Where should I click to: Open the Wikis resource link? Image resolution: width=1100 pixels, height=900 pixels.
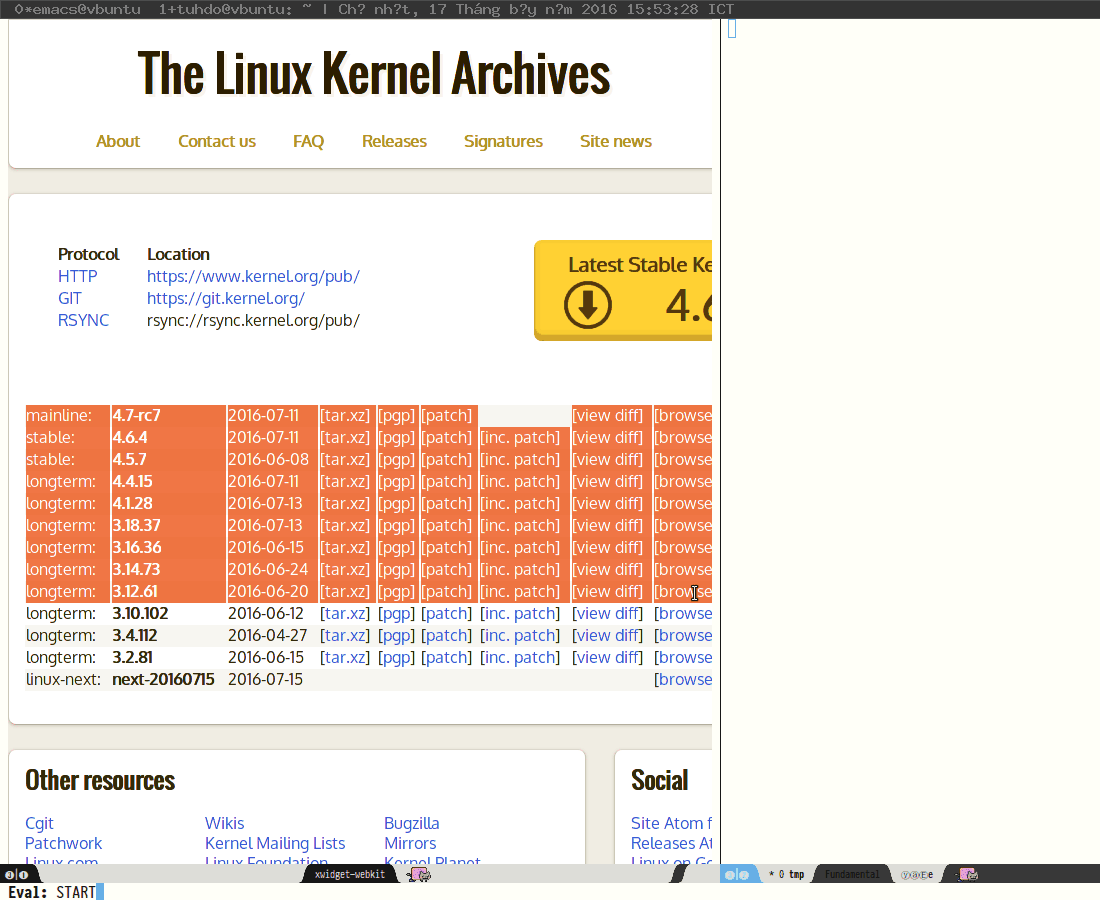224,823
